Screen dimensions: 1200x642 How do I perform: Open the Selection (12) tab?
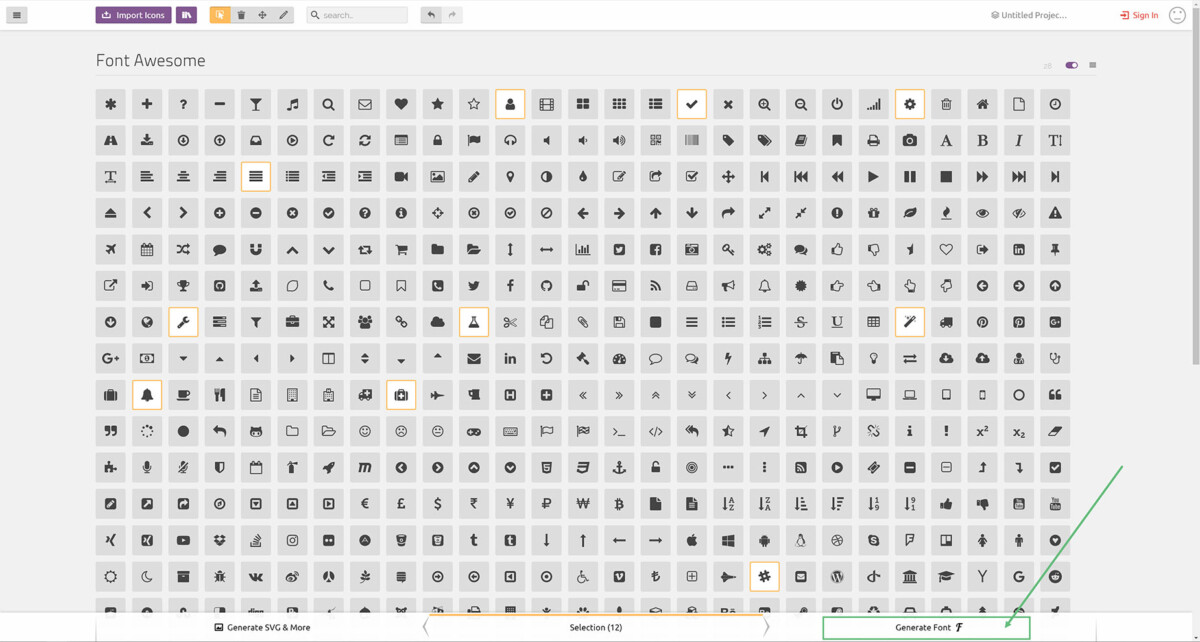point(596,627)
